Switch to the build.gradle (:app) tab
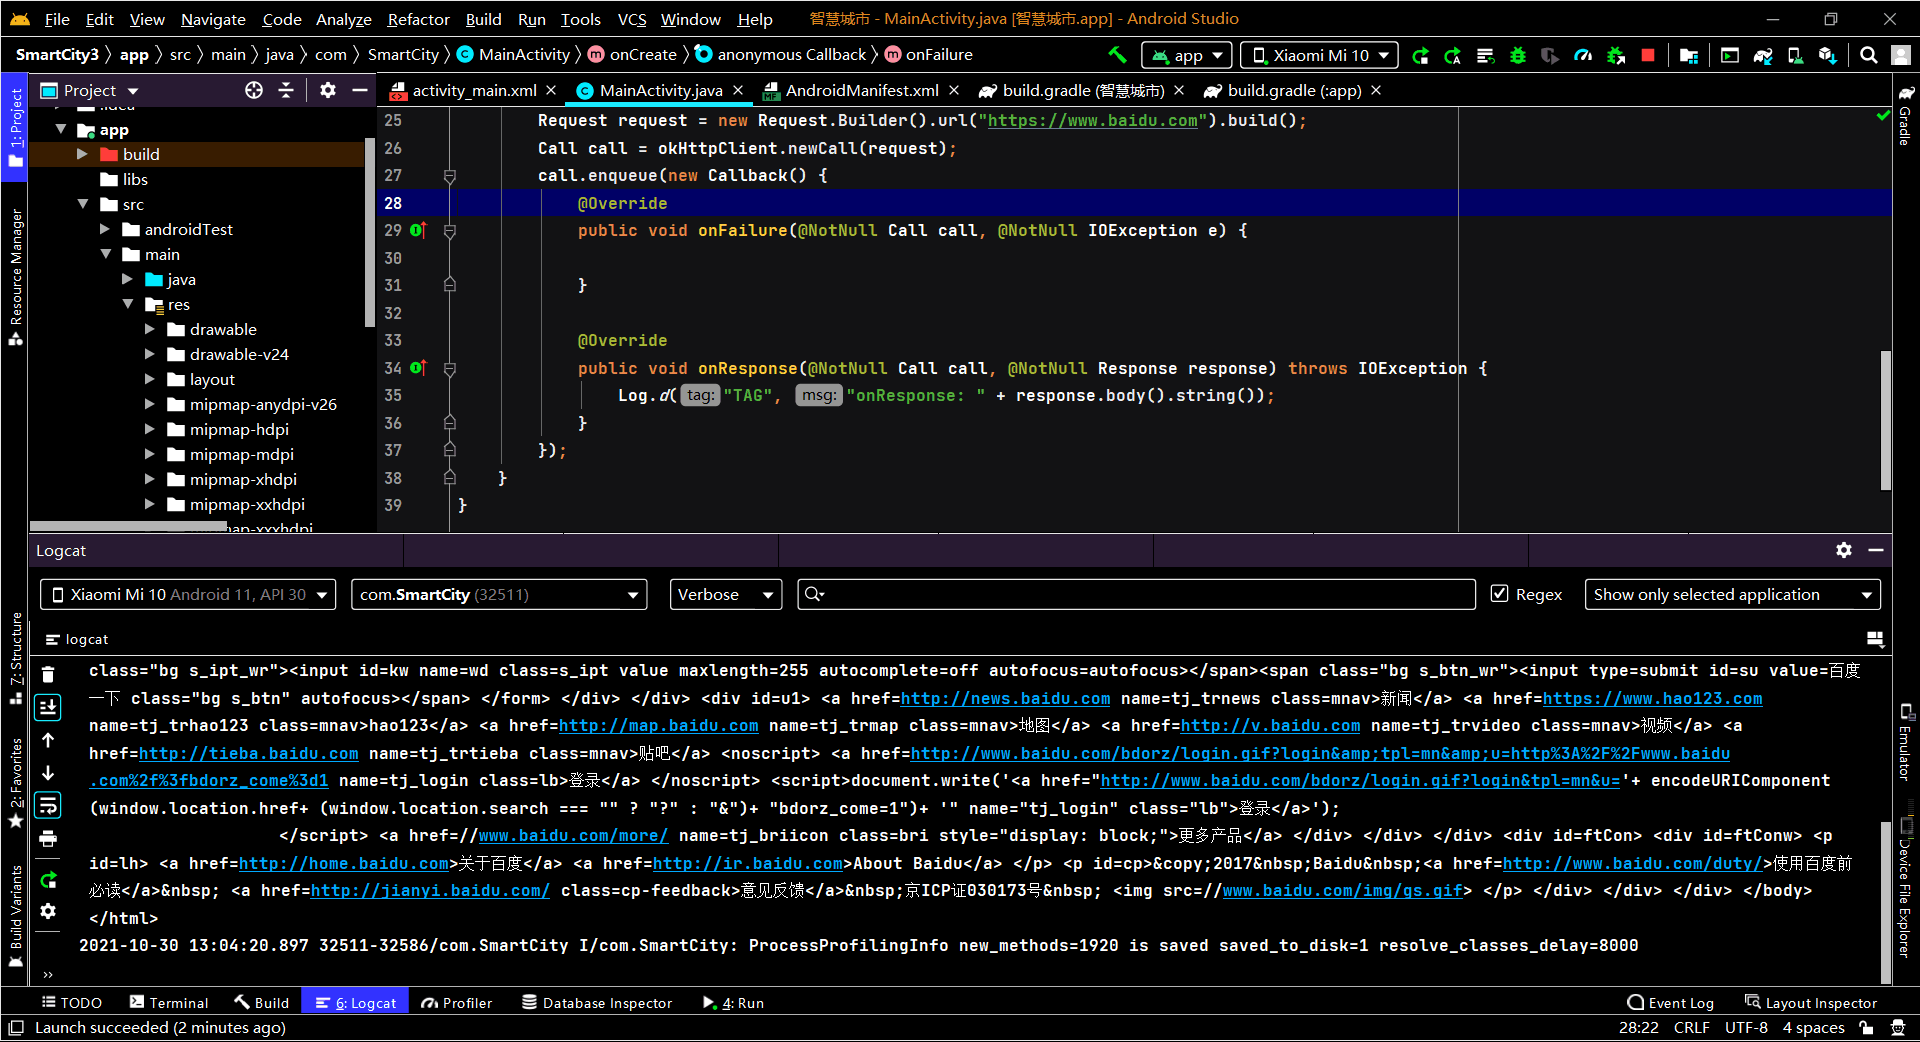The width and height of the screenshot is (1920, 1042). click(1294, 90)
